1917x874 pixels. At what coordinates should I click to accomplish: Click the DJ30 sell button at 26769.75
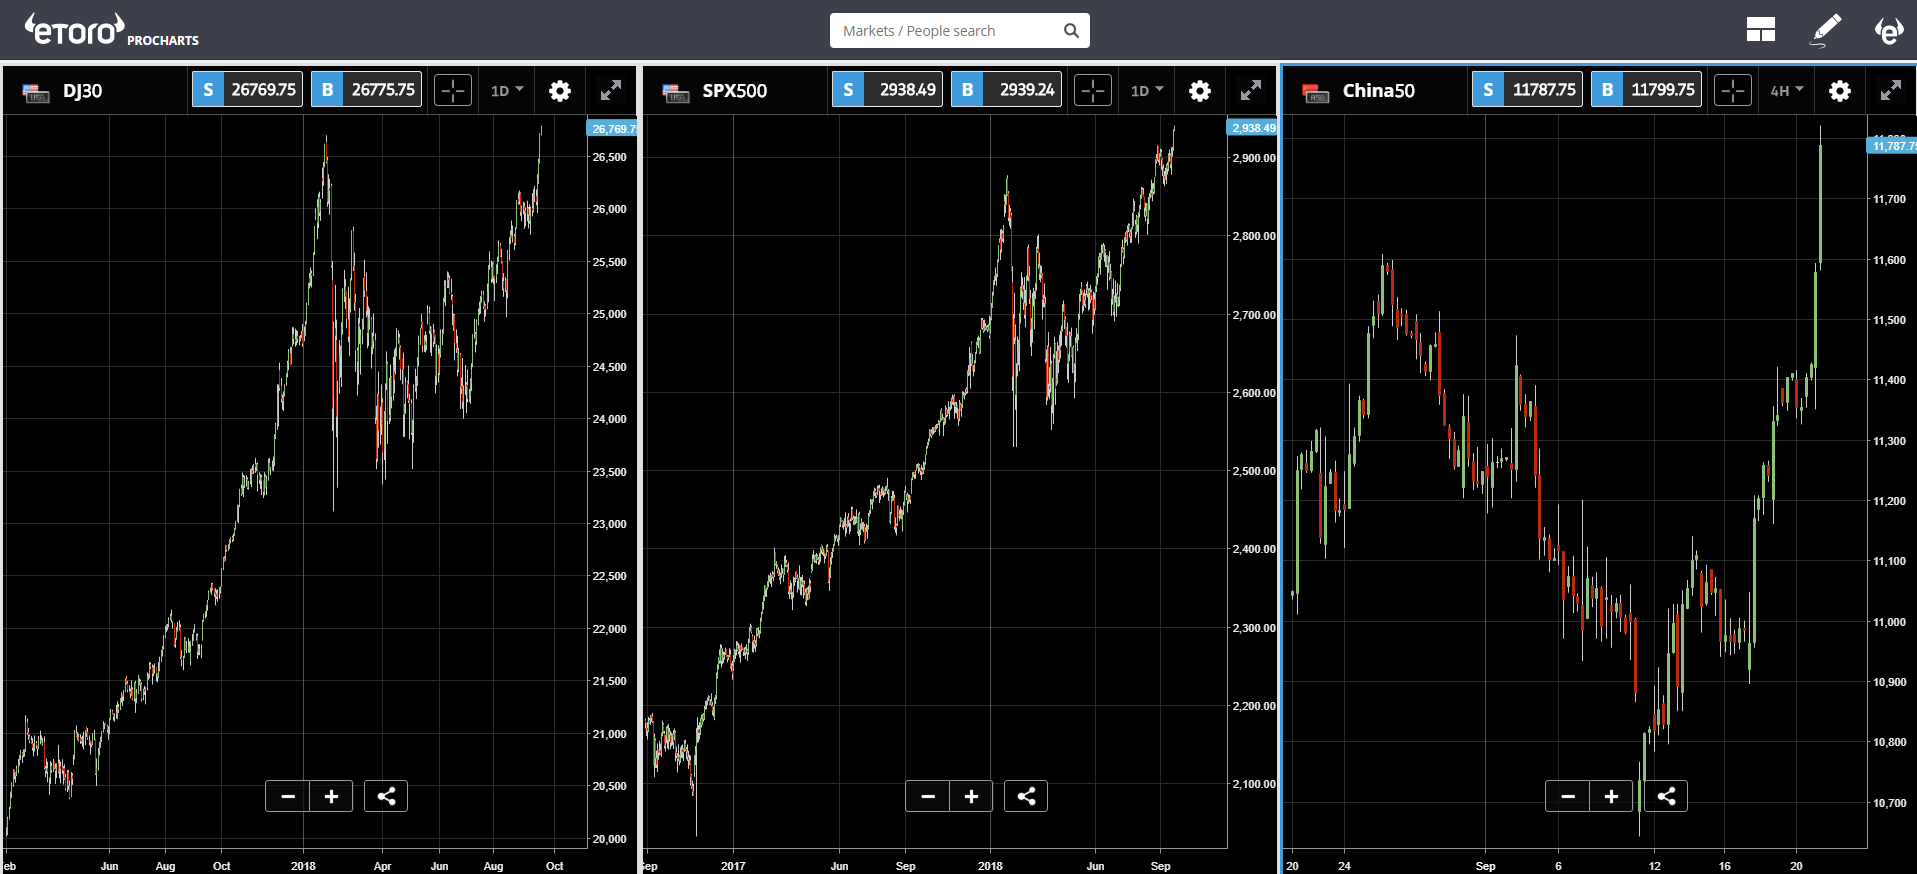click(x=247, y=90)
